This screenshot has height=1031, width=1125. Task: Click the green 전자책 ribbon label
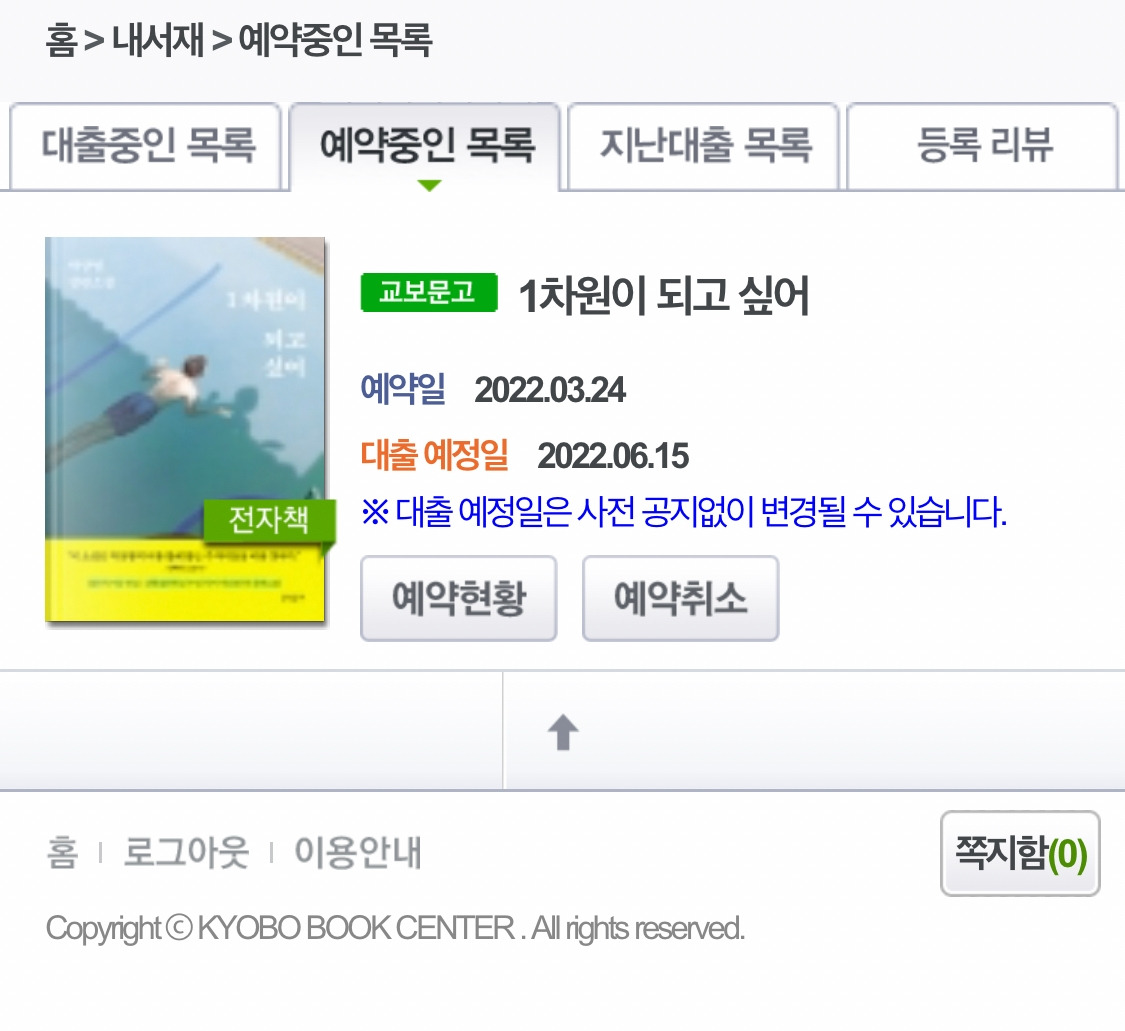[270, 520]
